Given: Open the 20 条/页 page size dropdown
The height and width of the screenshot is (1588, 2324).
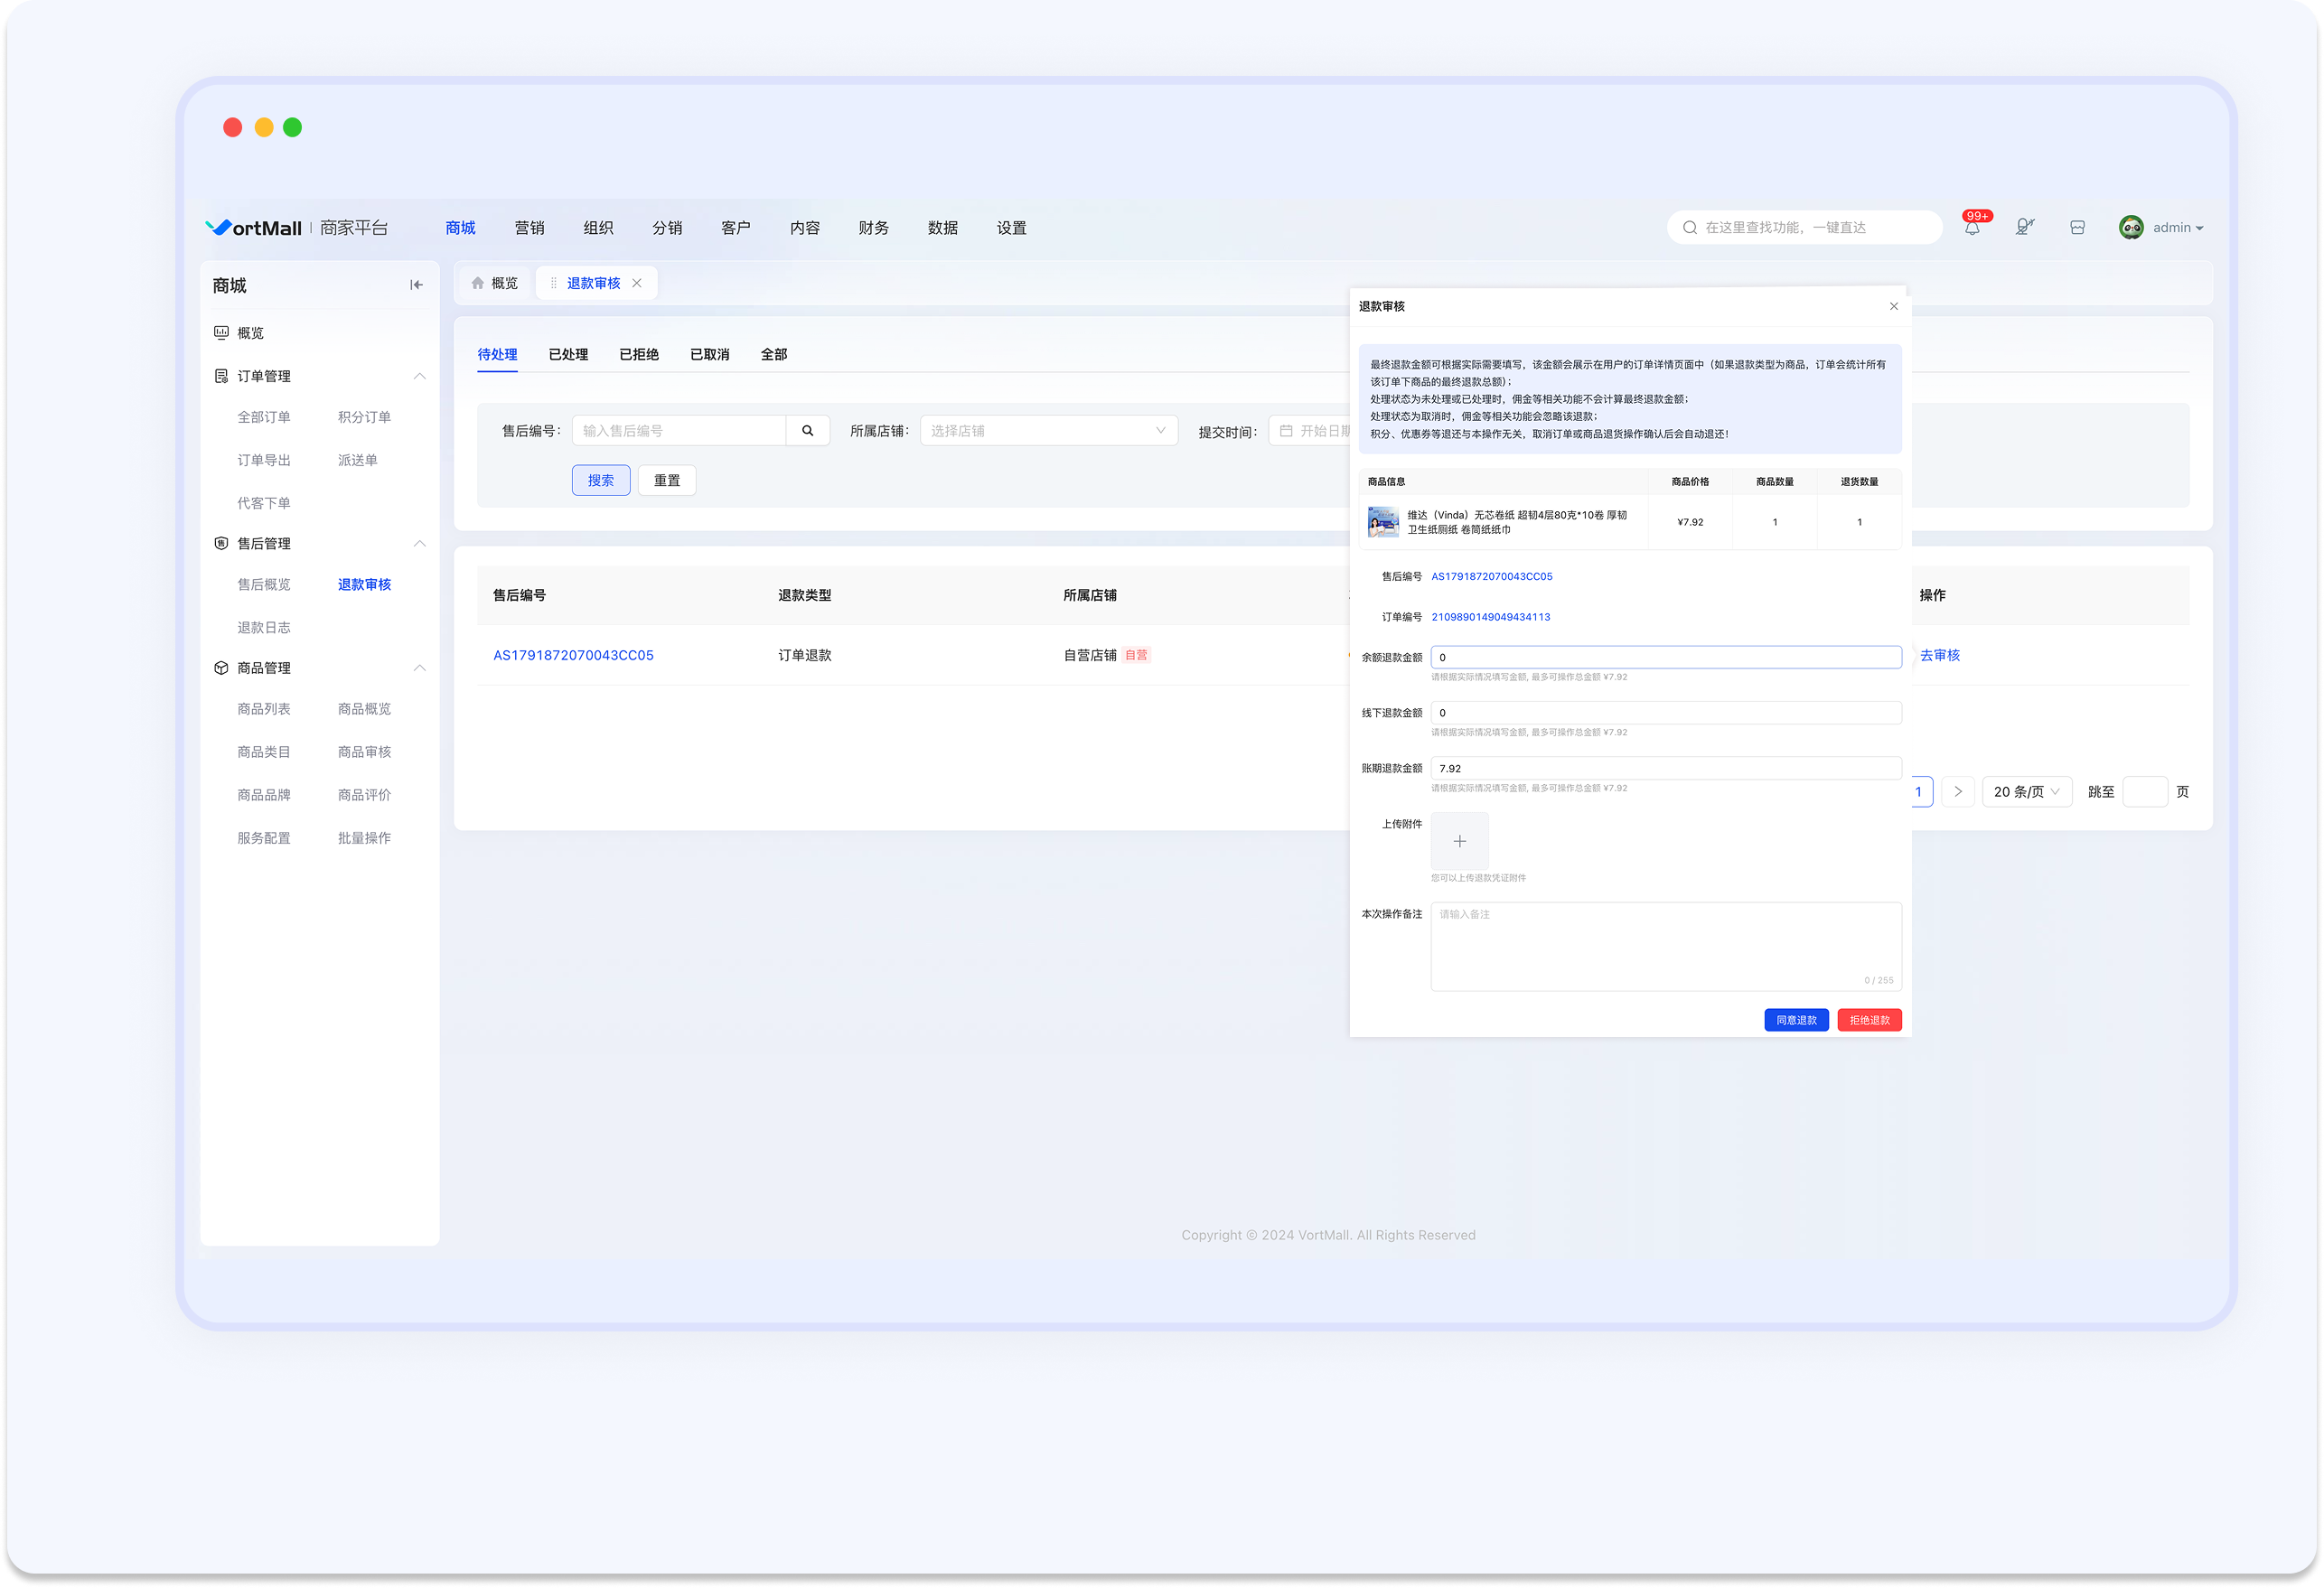Looking at the screenshot, I should (x=2026, y=791).
